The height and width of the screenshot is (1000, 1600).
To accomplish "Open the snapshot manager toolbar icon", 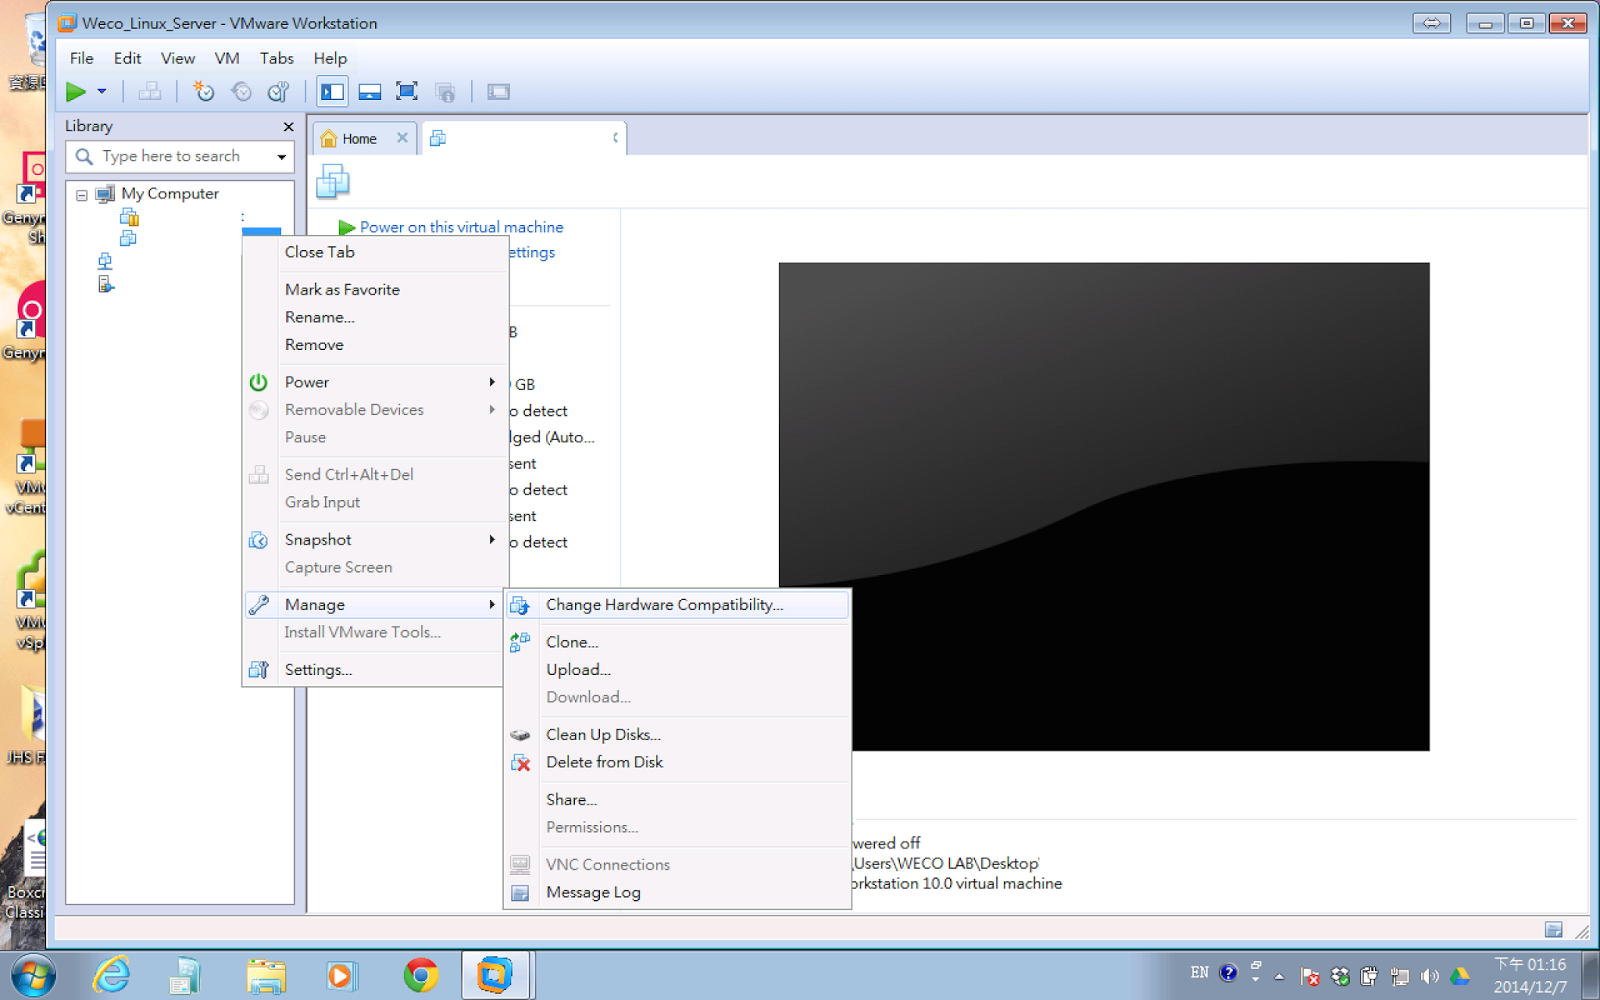I will (x=278, y=92).
